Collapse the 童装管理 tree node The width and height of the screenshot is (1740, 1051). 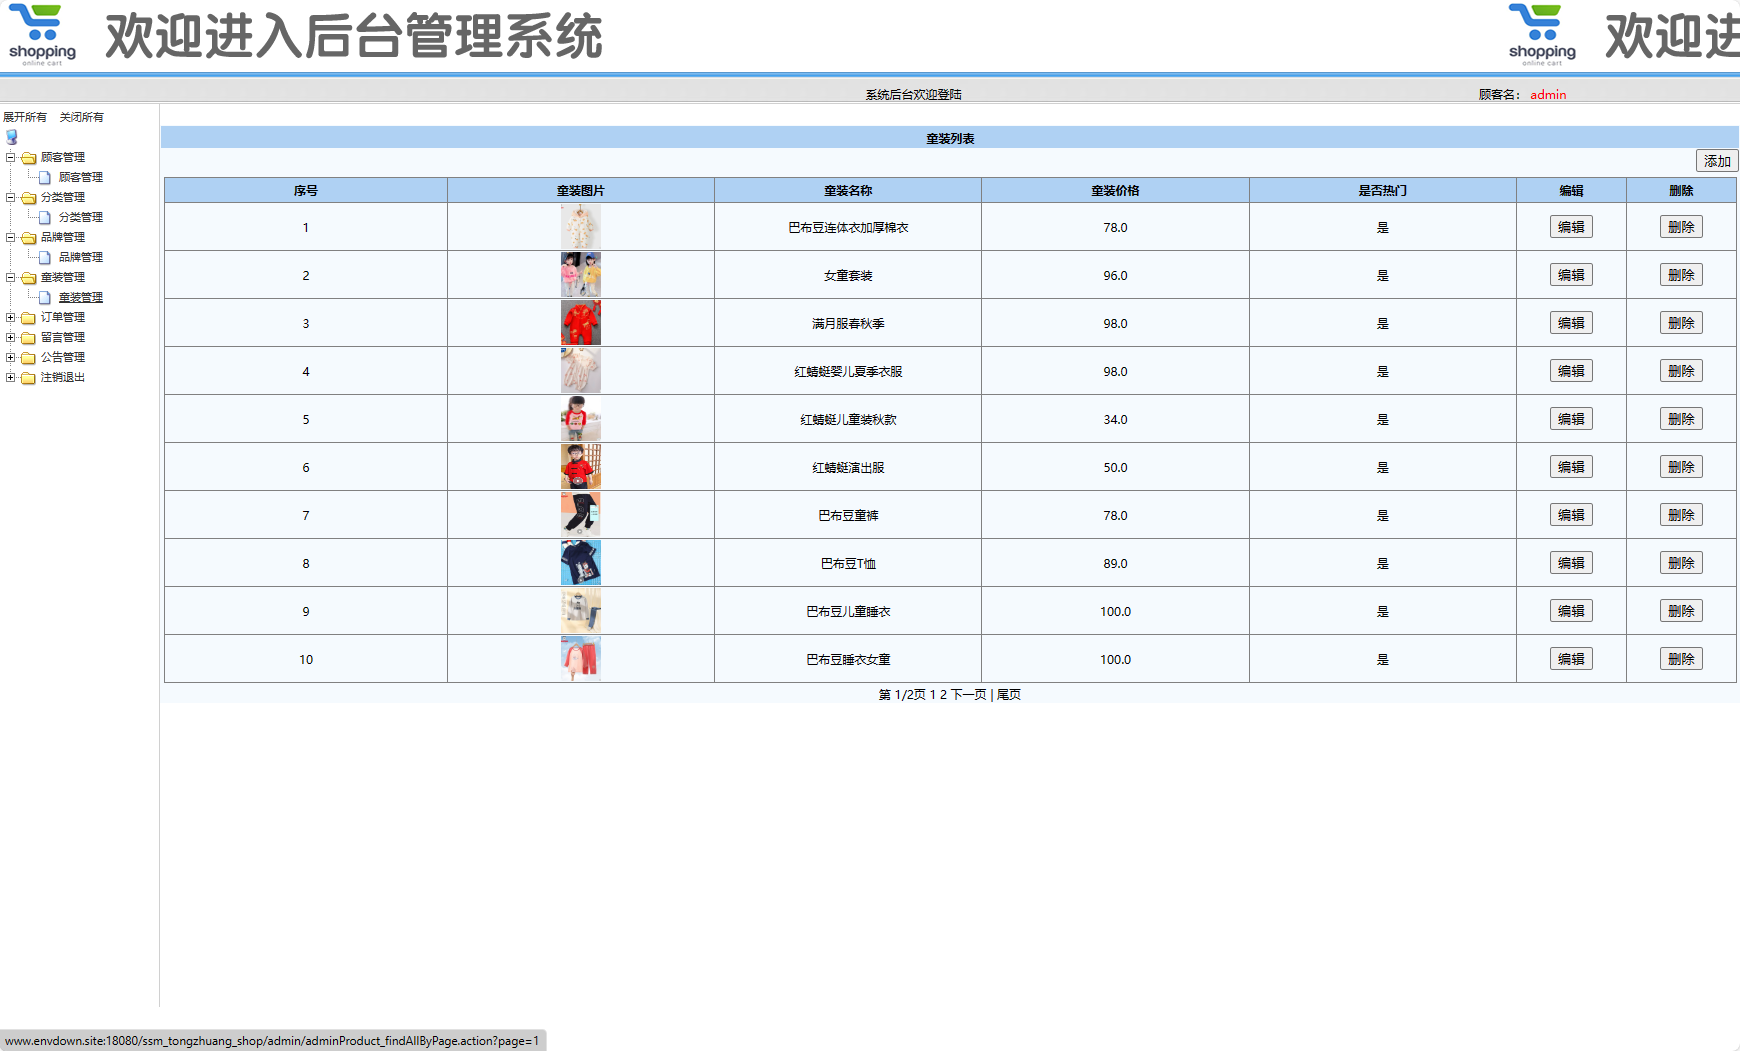(x=10, y=277)
